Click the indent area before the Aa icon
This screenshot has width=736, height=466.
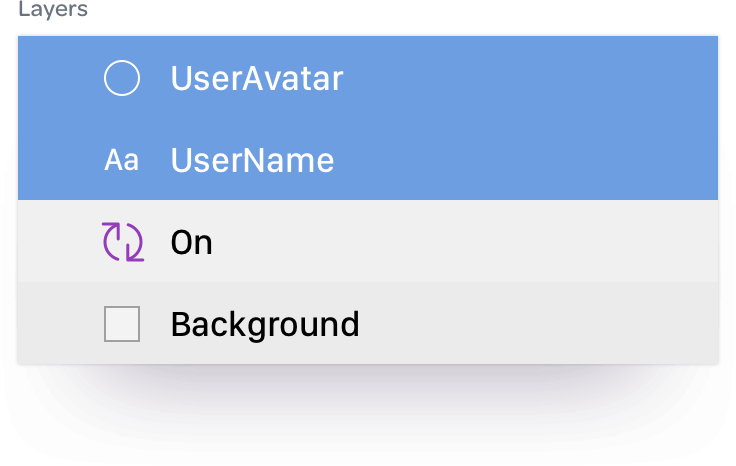[60, 160]
